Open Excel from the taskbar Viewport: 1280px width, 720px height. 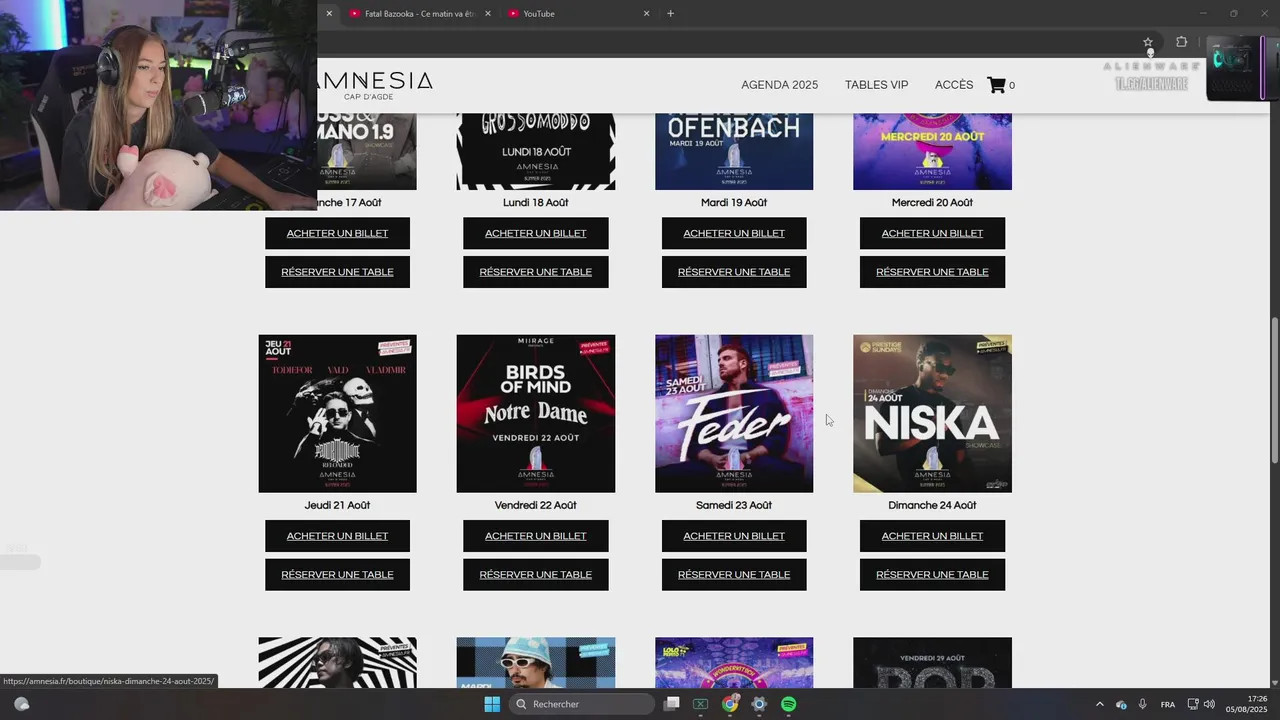701,704
